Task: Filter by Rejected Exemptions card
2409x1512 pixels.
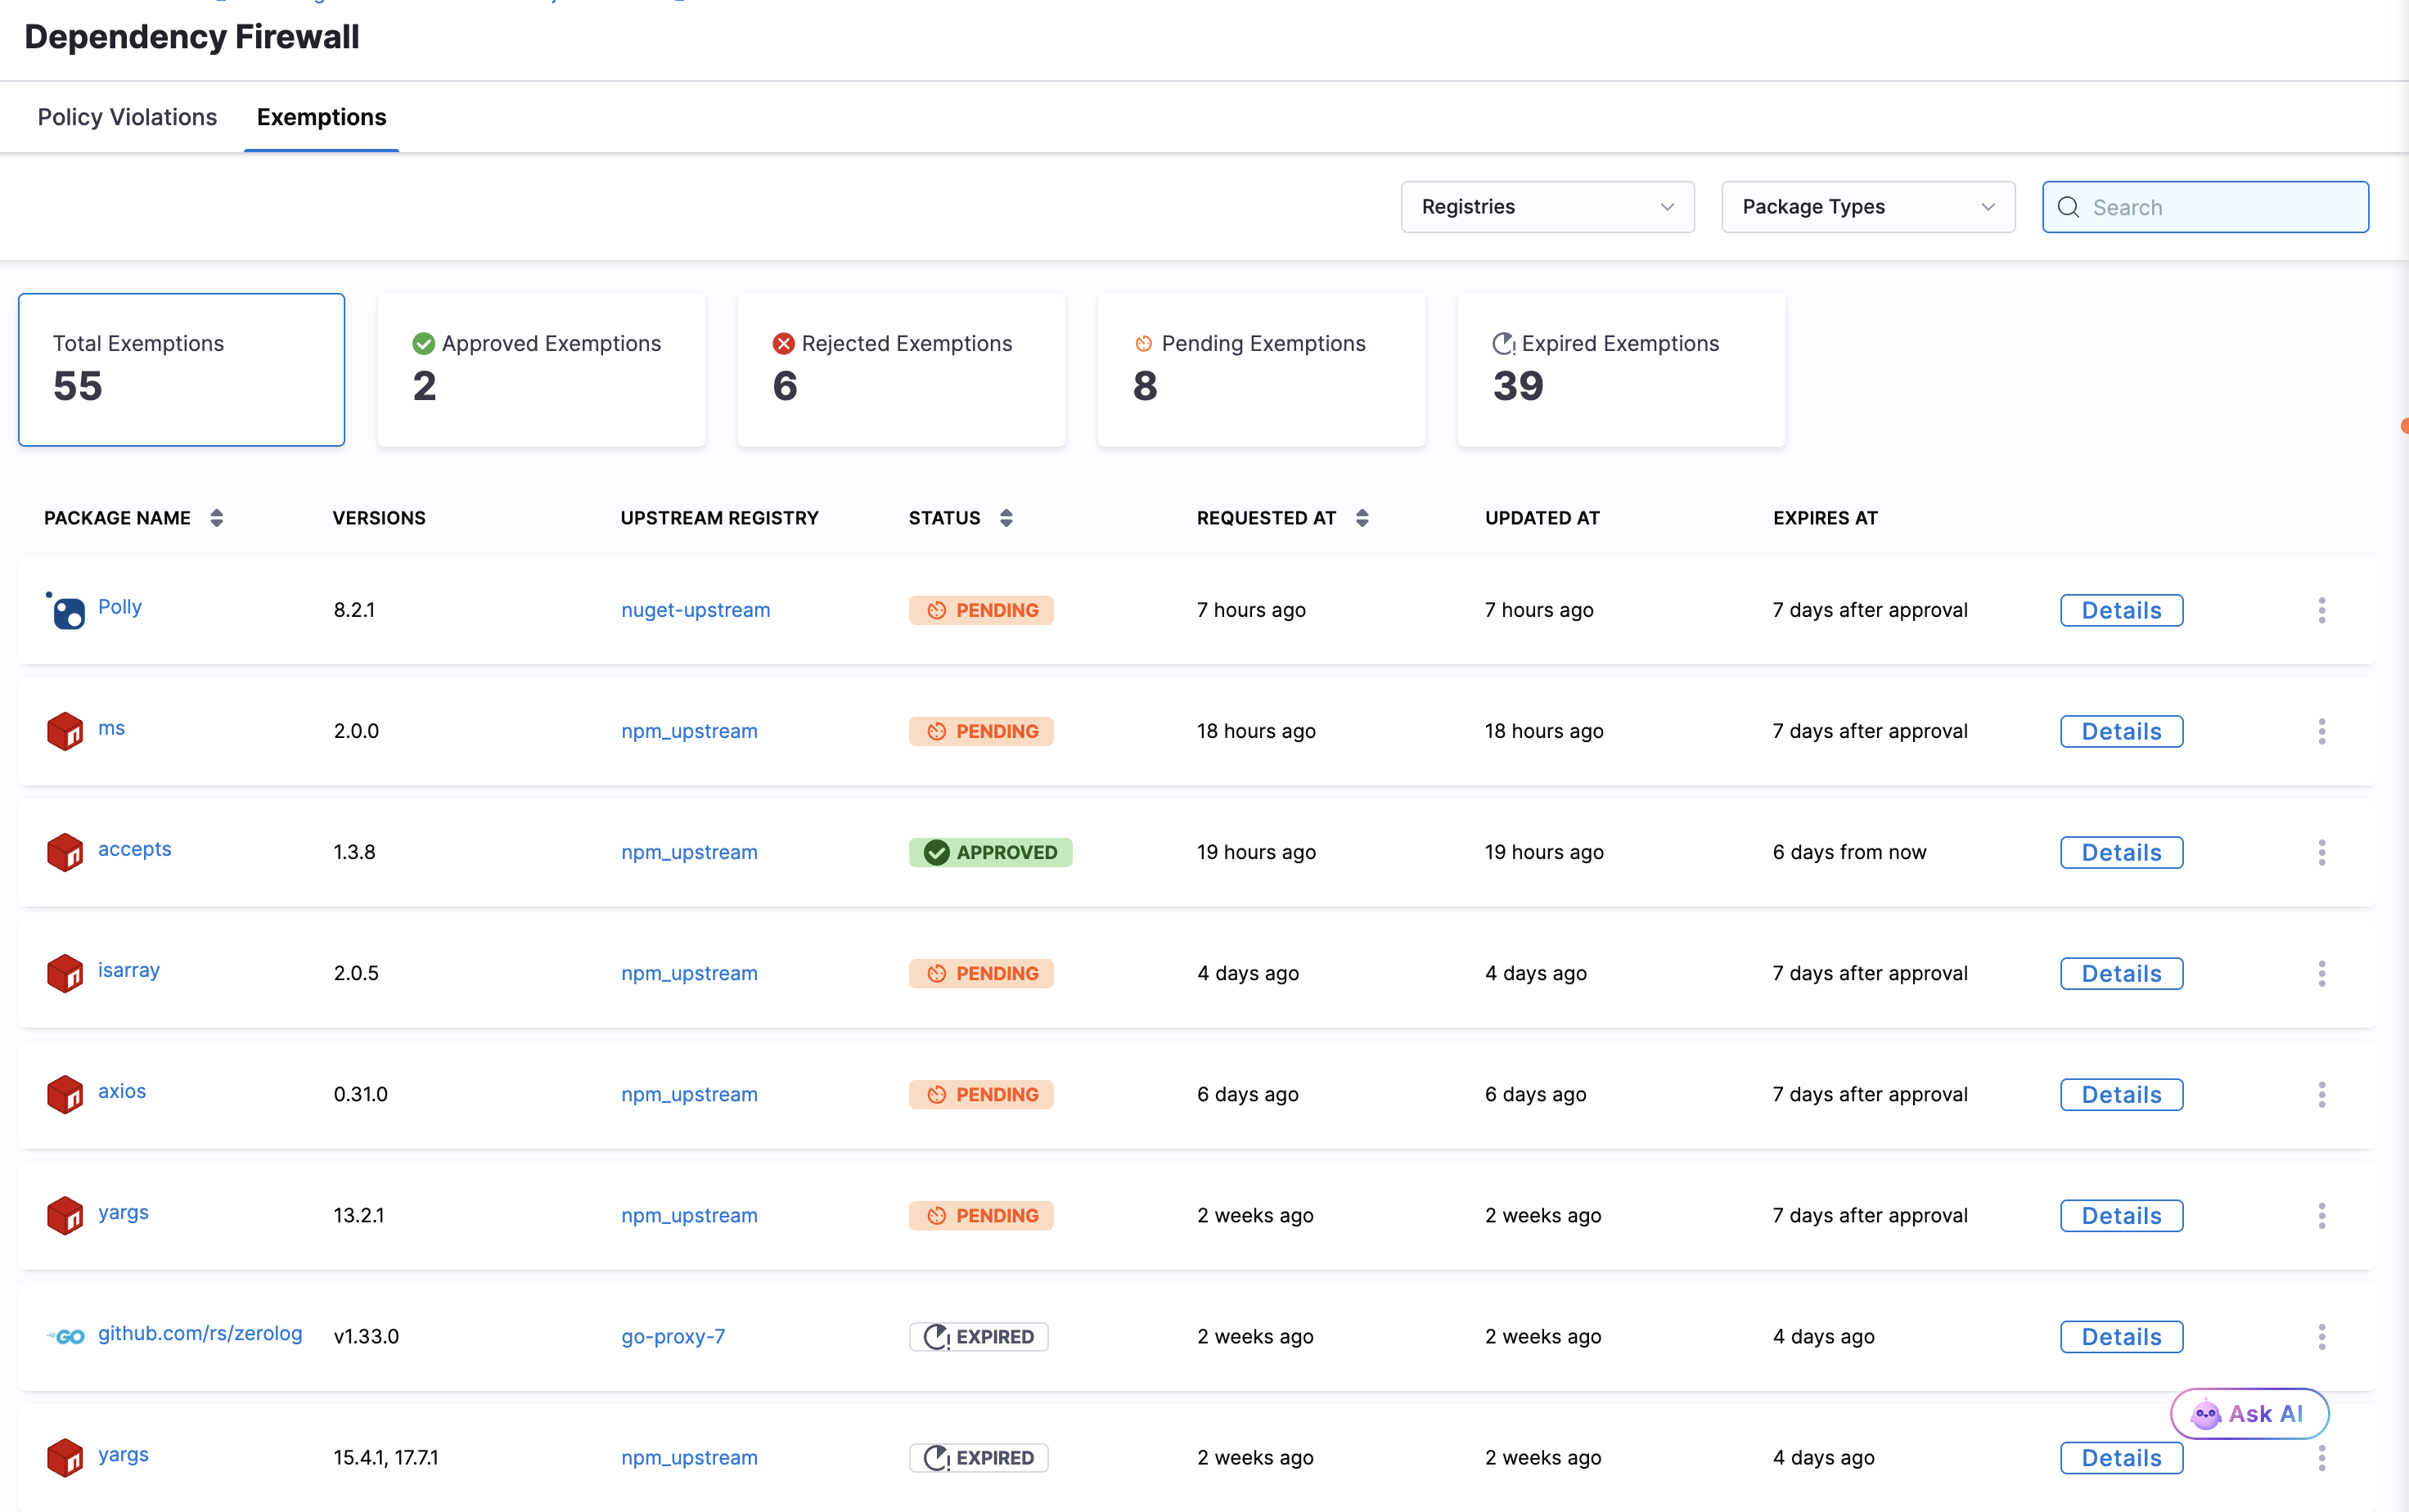Action: tap(901, 369)
